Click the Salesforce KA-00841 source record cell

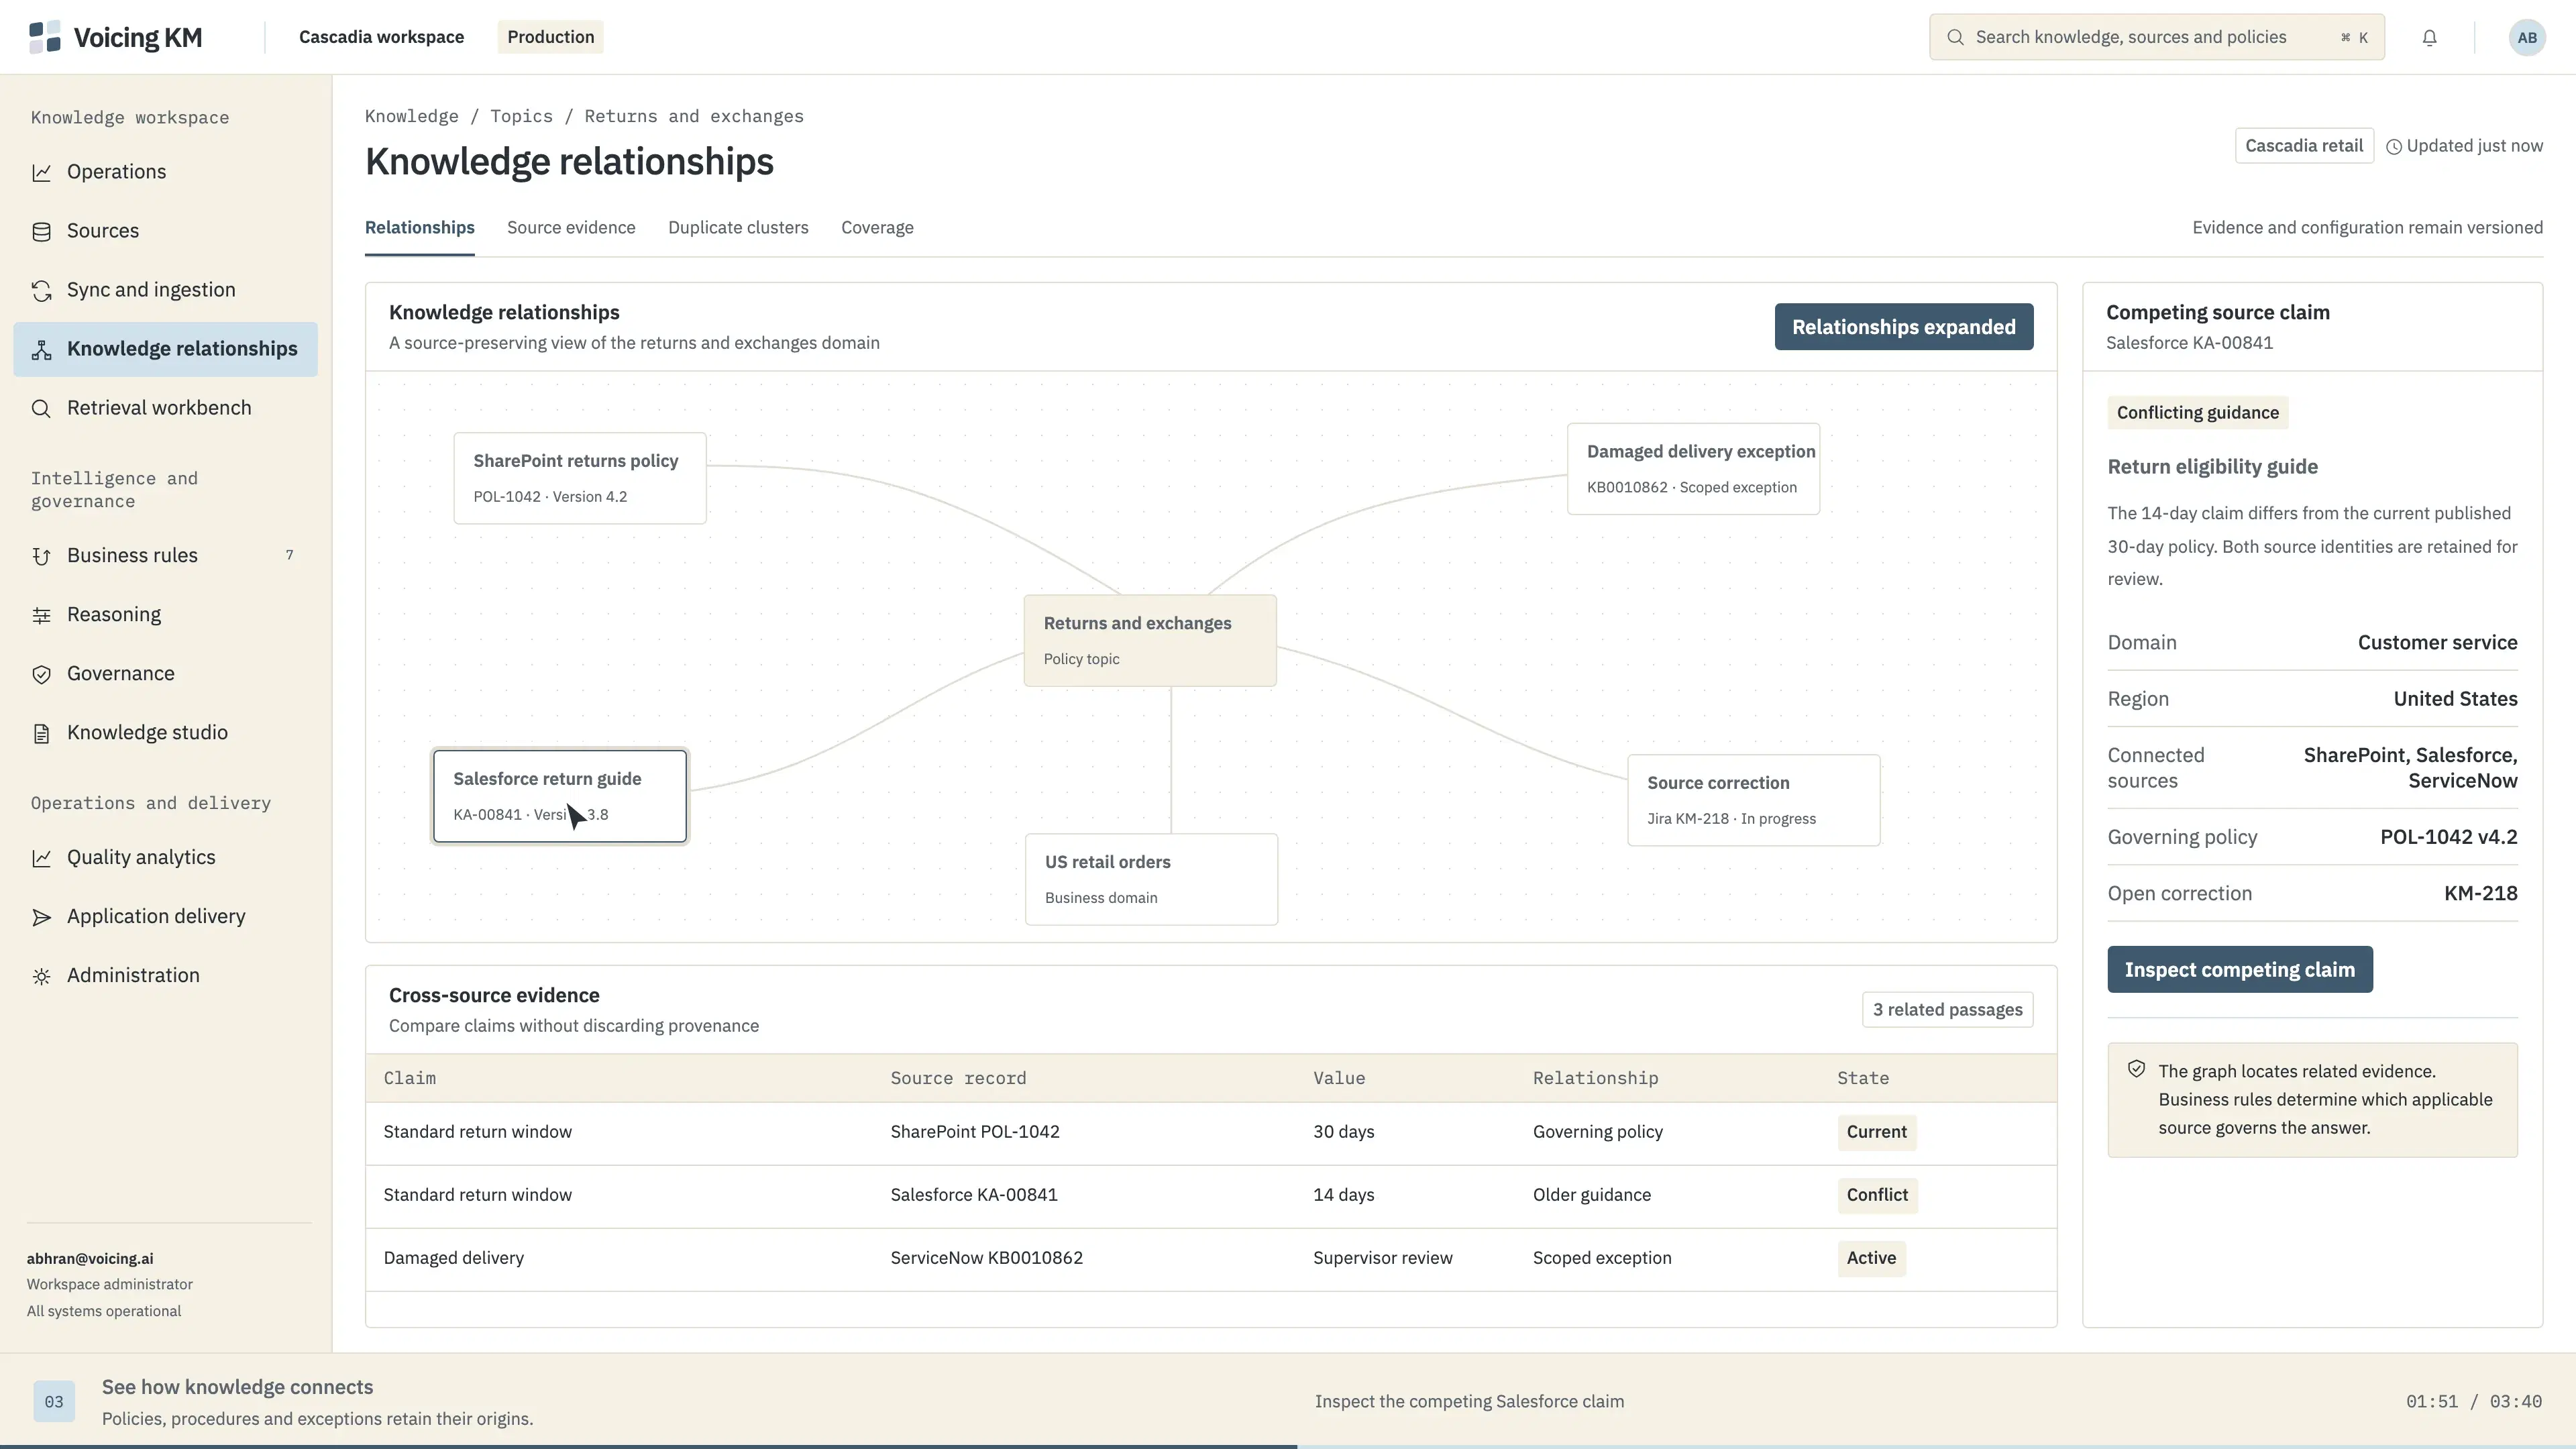pyautogui.click(x=973, y=1195)
